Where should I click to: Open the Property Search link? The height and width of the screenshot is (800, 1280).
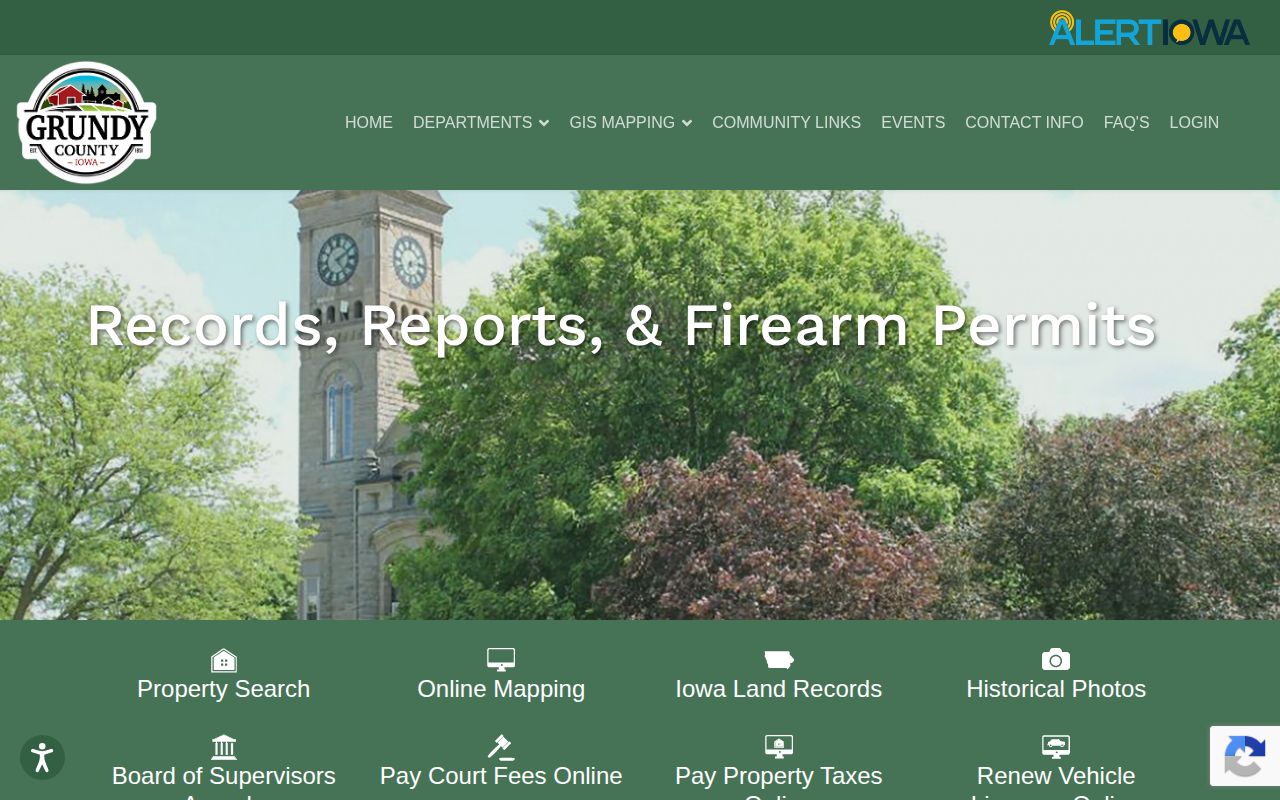click(224, 689)
